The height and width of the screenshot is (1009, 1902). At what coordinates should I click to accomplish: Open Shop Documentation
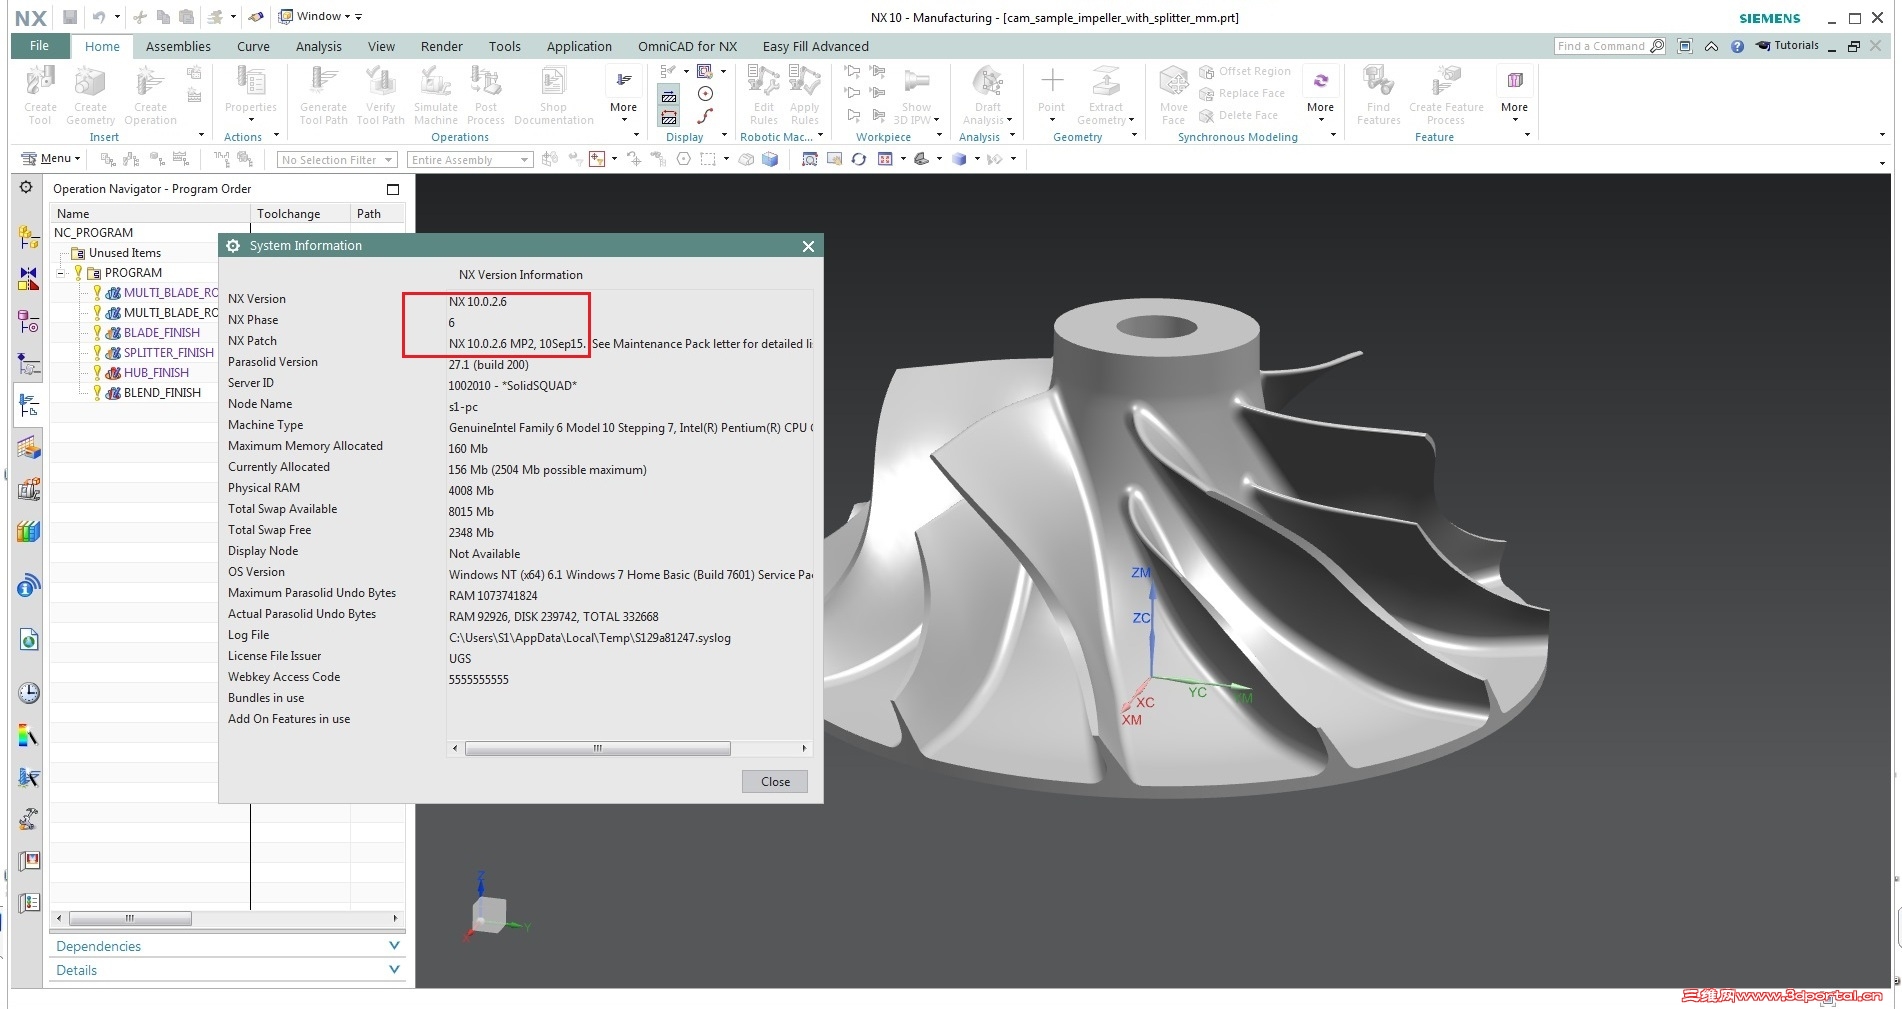click(553, 95)
